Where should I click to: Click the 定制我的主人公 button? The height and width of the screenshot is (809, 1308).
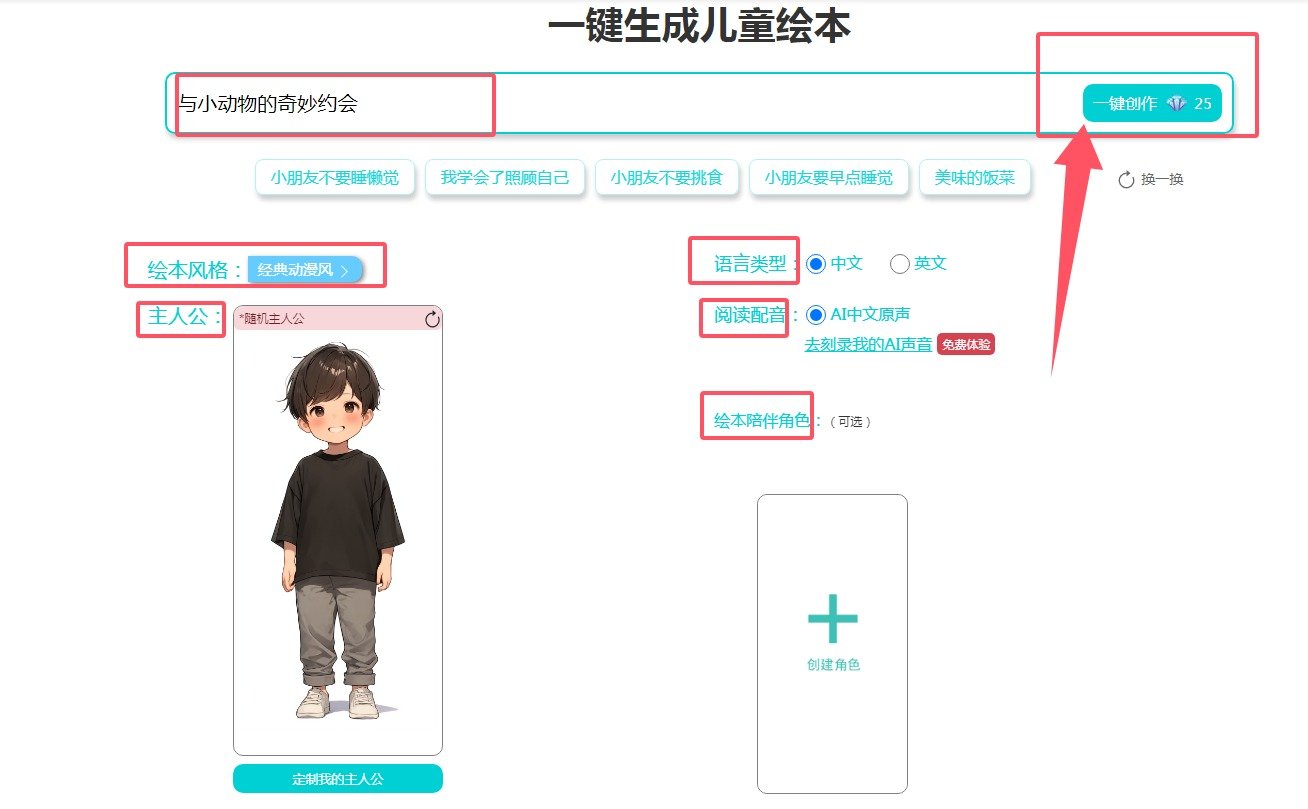click(x=338, y=778)
